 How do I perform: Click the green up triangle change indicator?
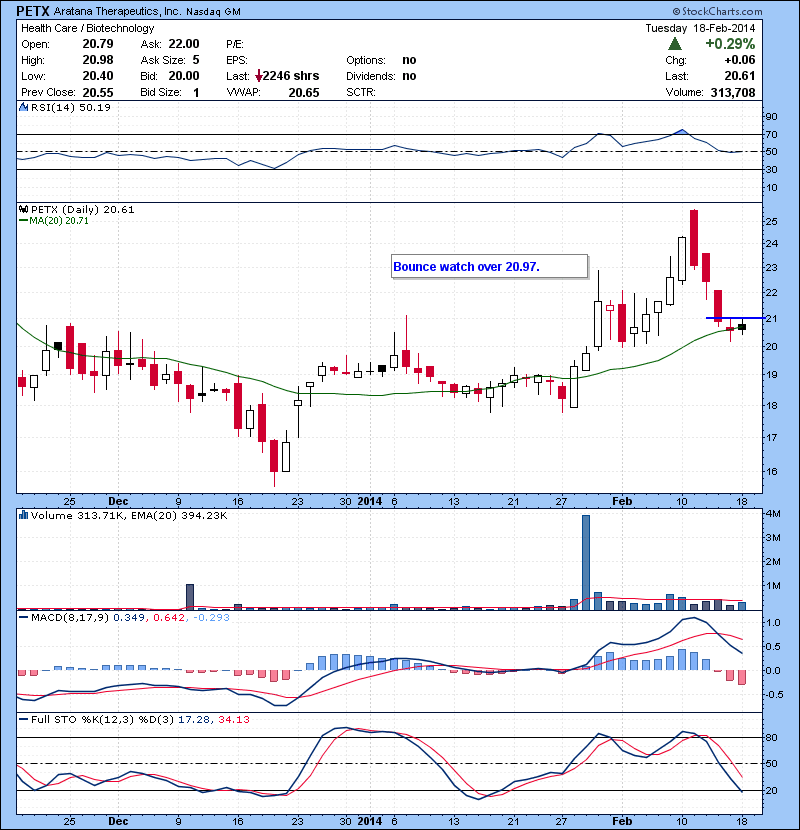pos(675,43)
